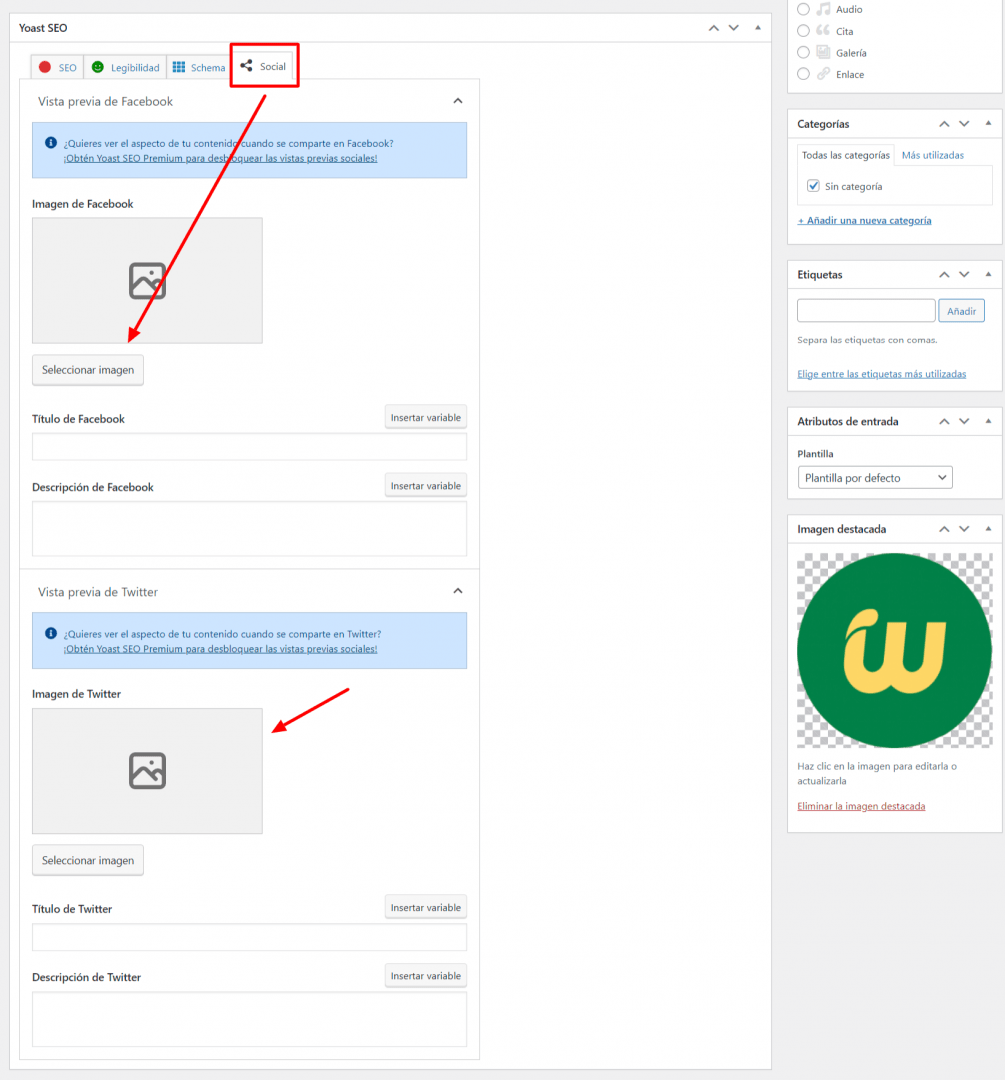
Task: Collapse the Imagen destacada panel
Action: pyautogui.click(x=988, y=528)
